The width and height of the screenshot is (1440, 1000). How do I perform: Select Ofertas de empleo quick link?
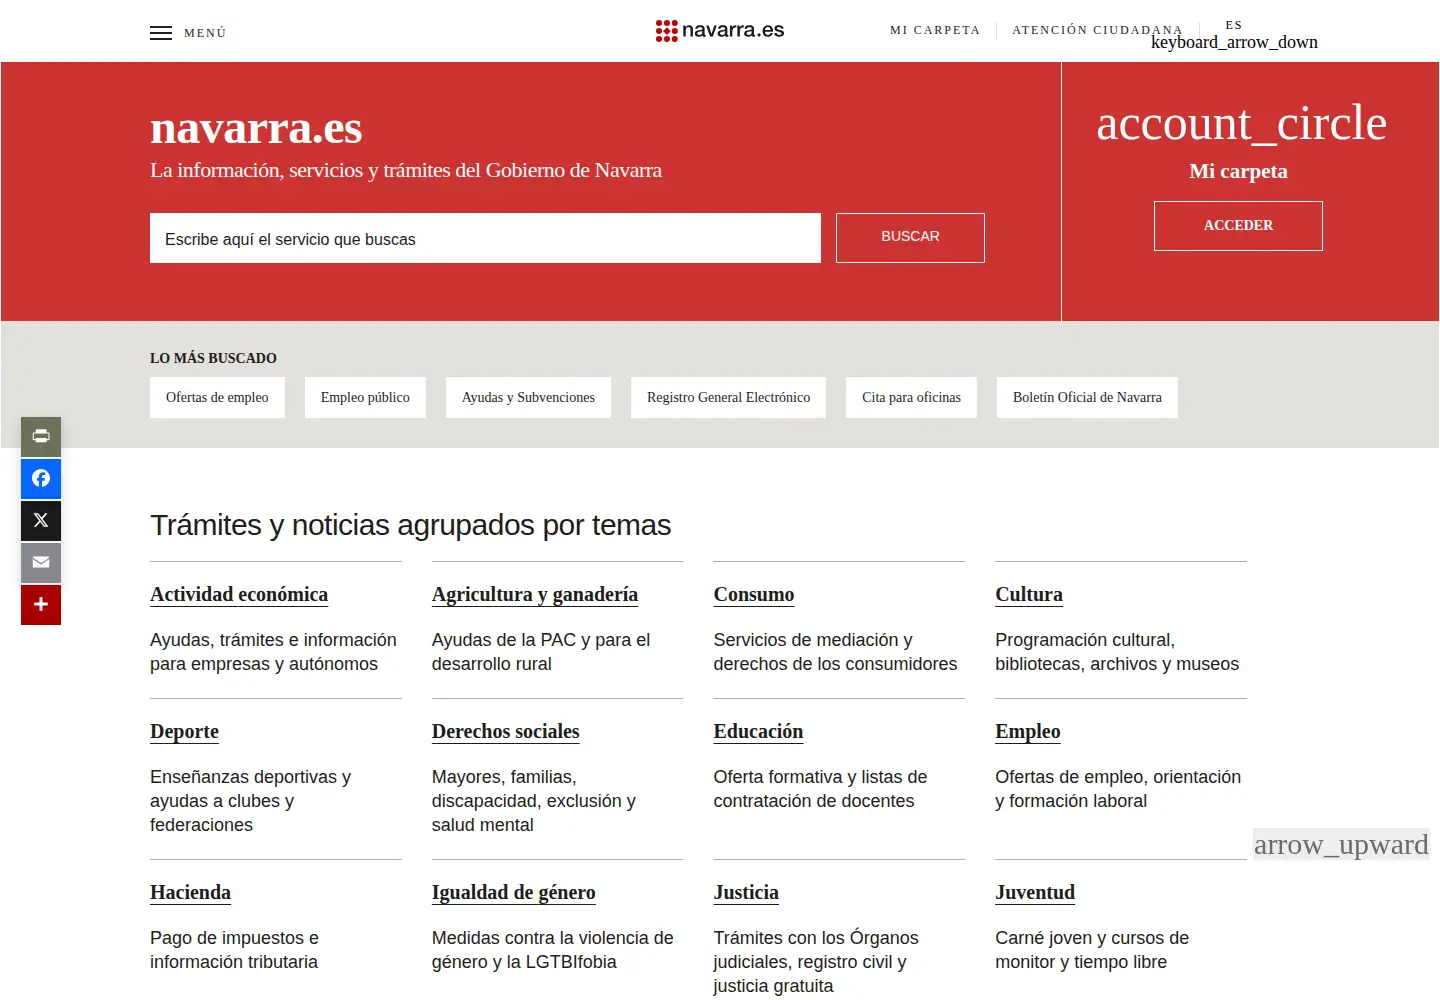[217, 397]
